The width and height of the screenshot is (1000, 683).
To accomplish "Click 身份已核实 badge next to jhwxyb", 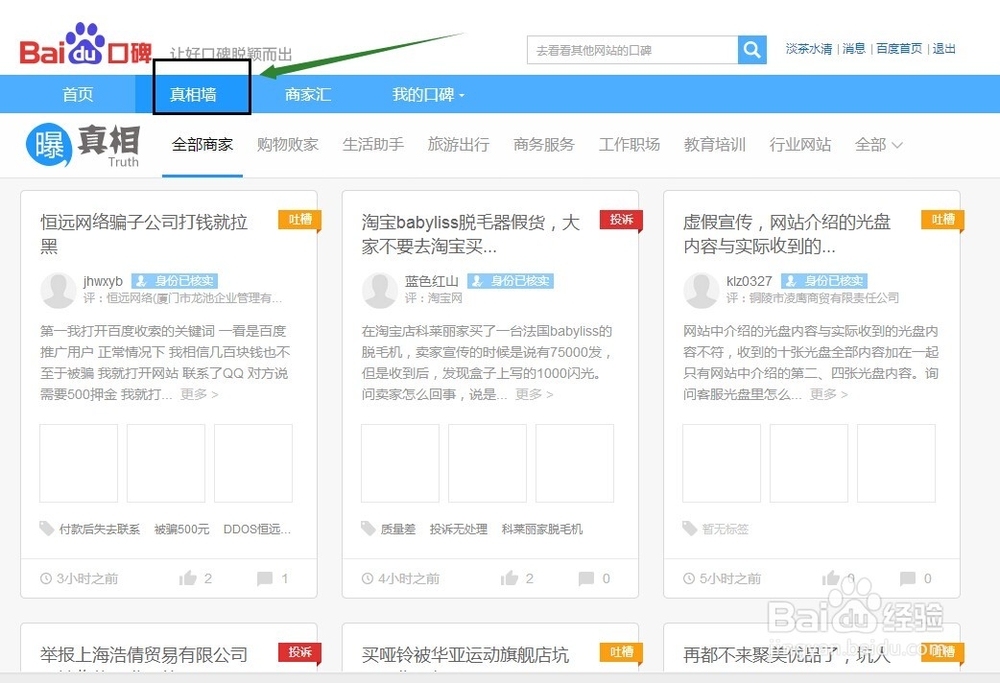I will [x=174, y=281].
